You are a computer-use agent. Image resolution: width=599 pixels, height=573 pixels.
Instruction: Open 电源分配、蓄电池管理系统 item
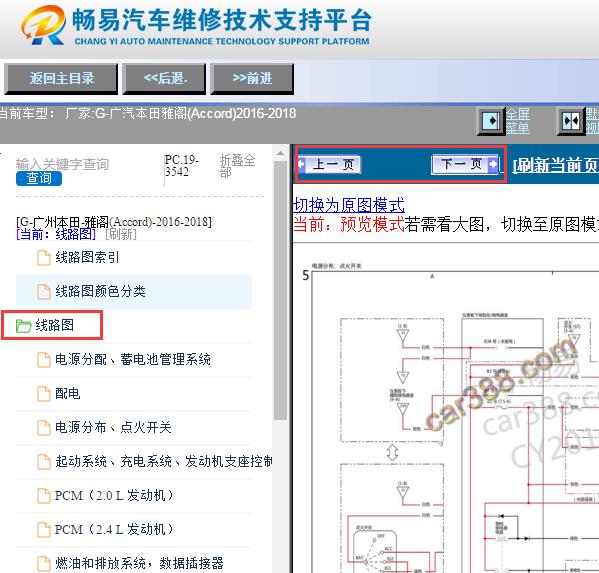coord(134,359)
